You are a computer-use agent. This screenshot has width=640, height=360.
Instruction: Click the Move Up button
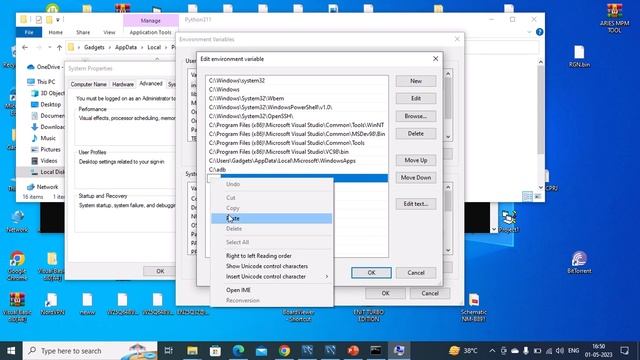[416, 160]
